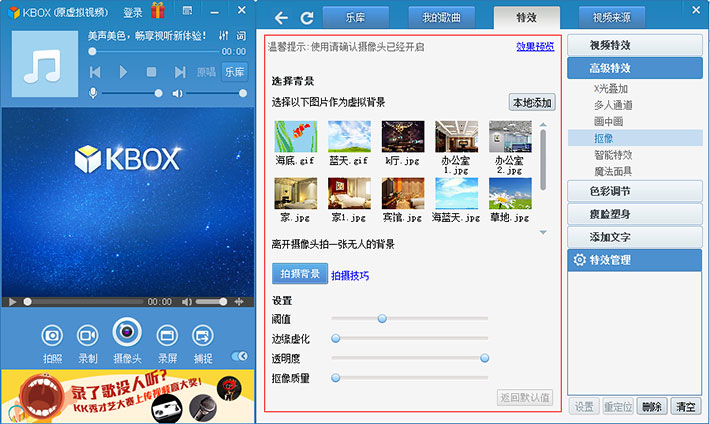Expand the 添加文字 section

pos(635,237)
